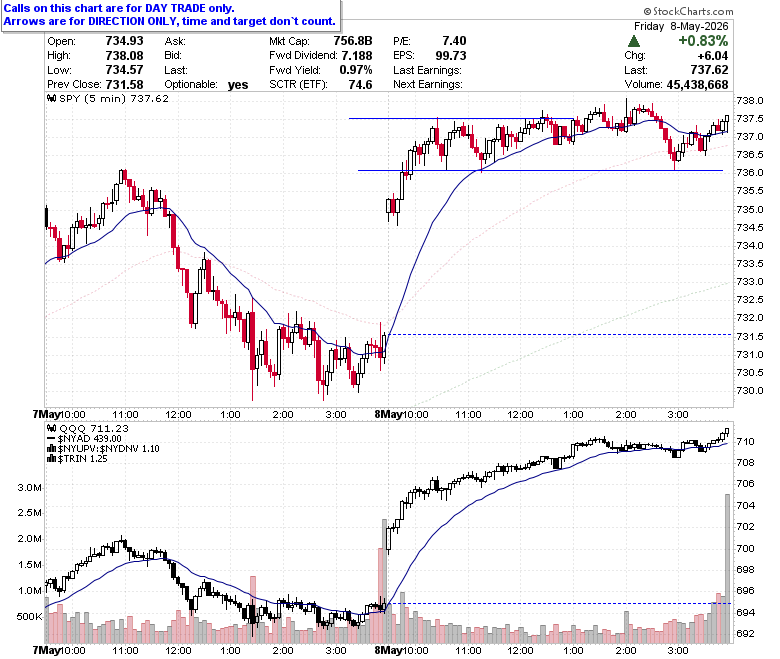The image size is (780, 659).
Task: Click the upper blue resistance line at 737.5
Action: click(461, 118)
